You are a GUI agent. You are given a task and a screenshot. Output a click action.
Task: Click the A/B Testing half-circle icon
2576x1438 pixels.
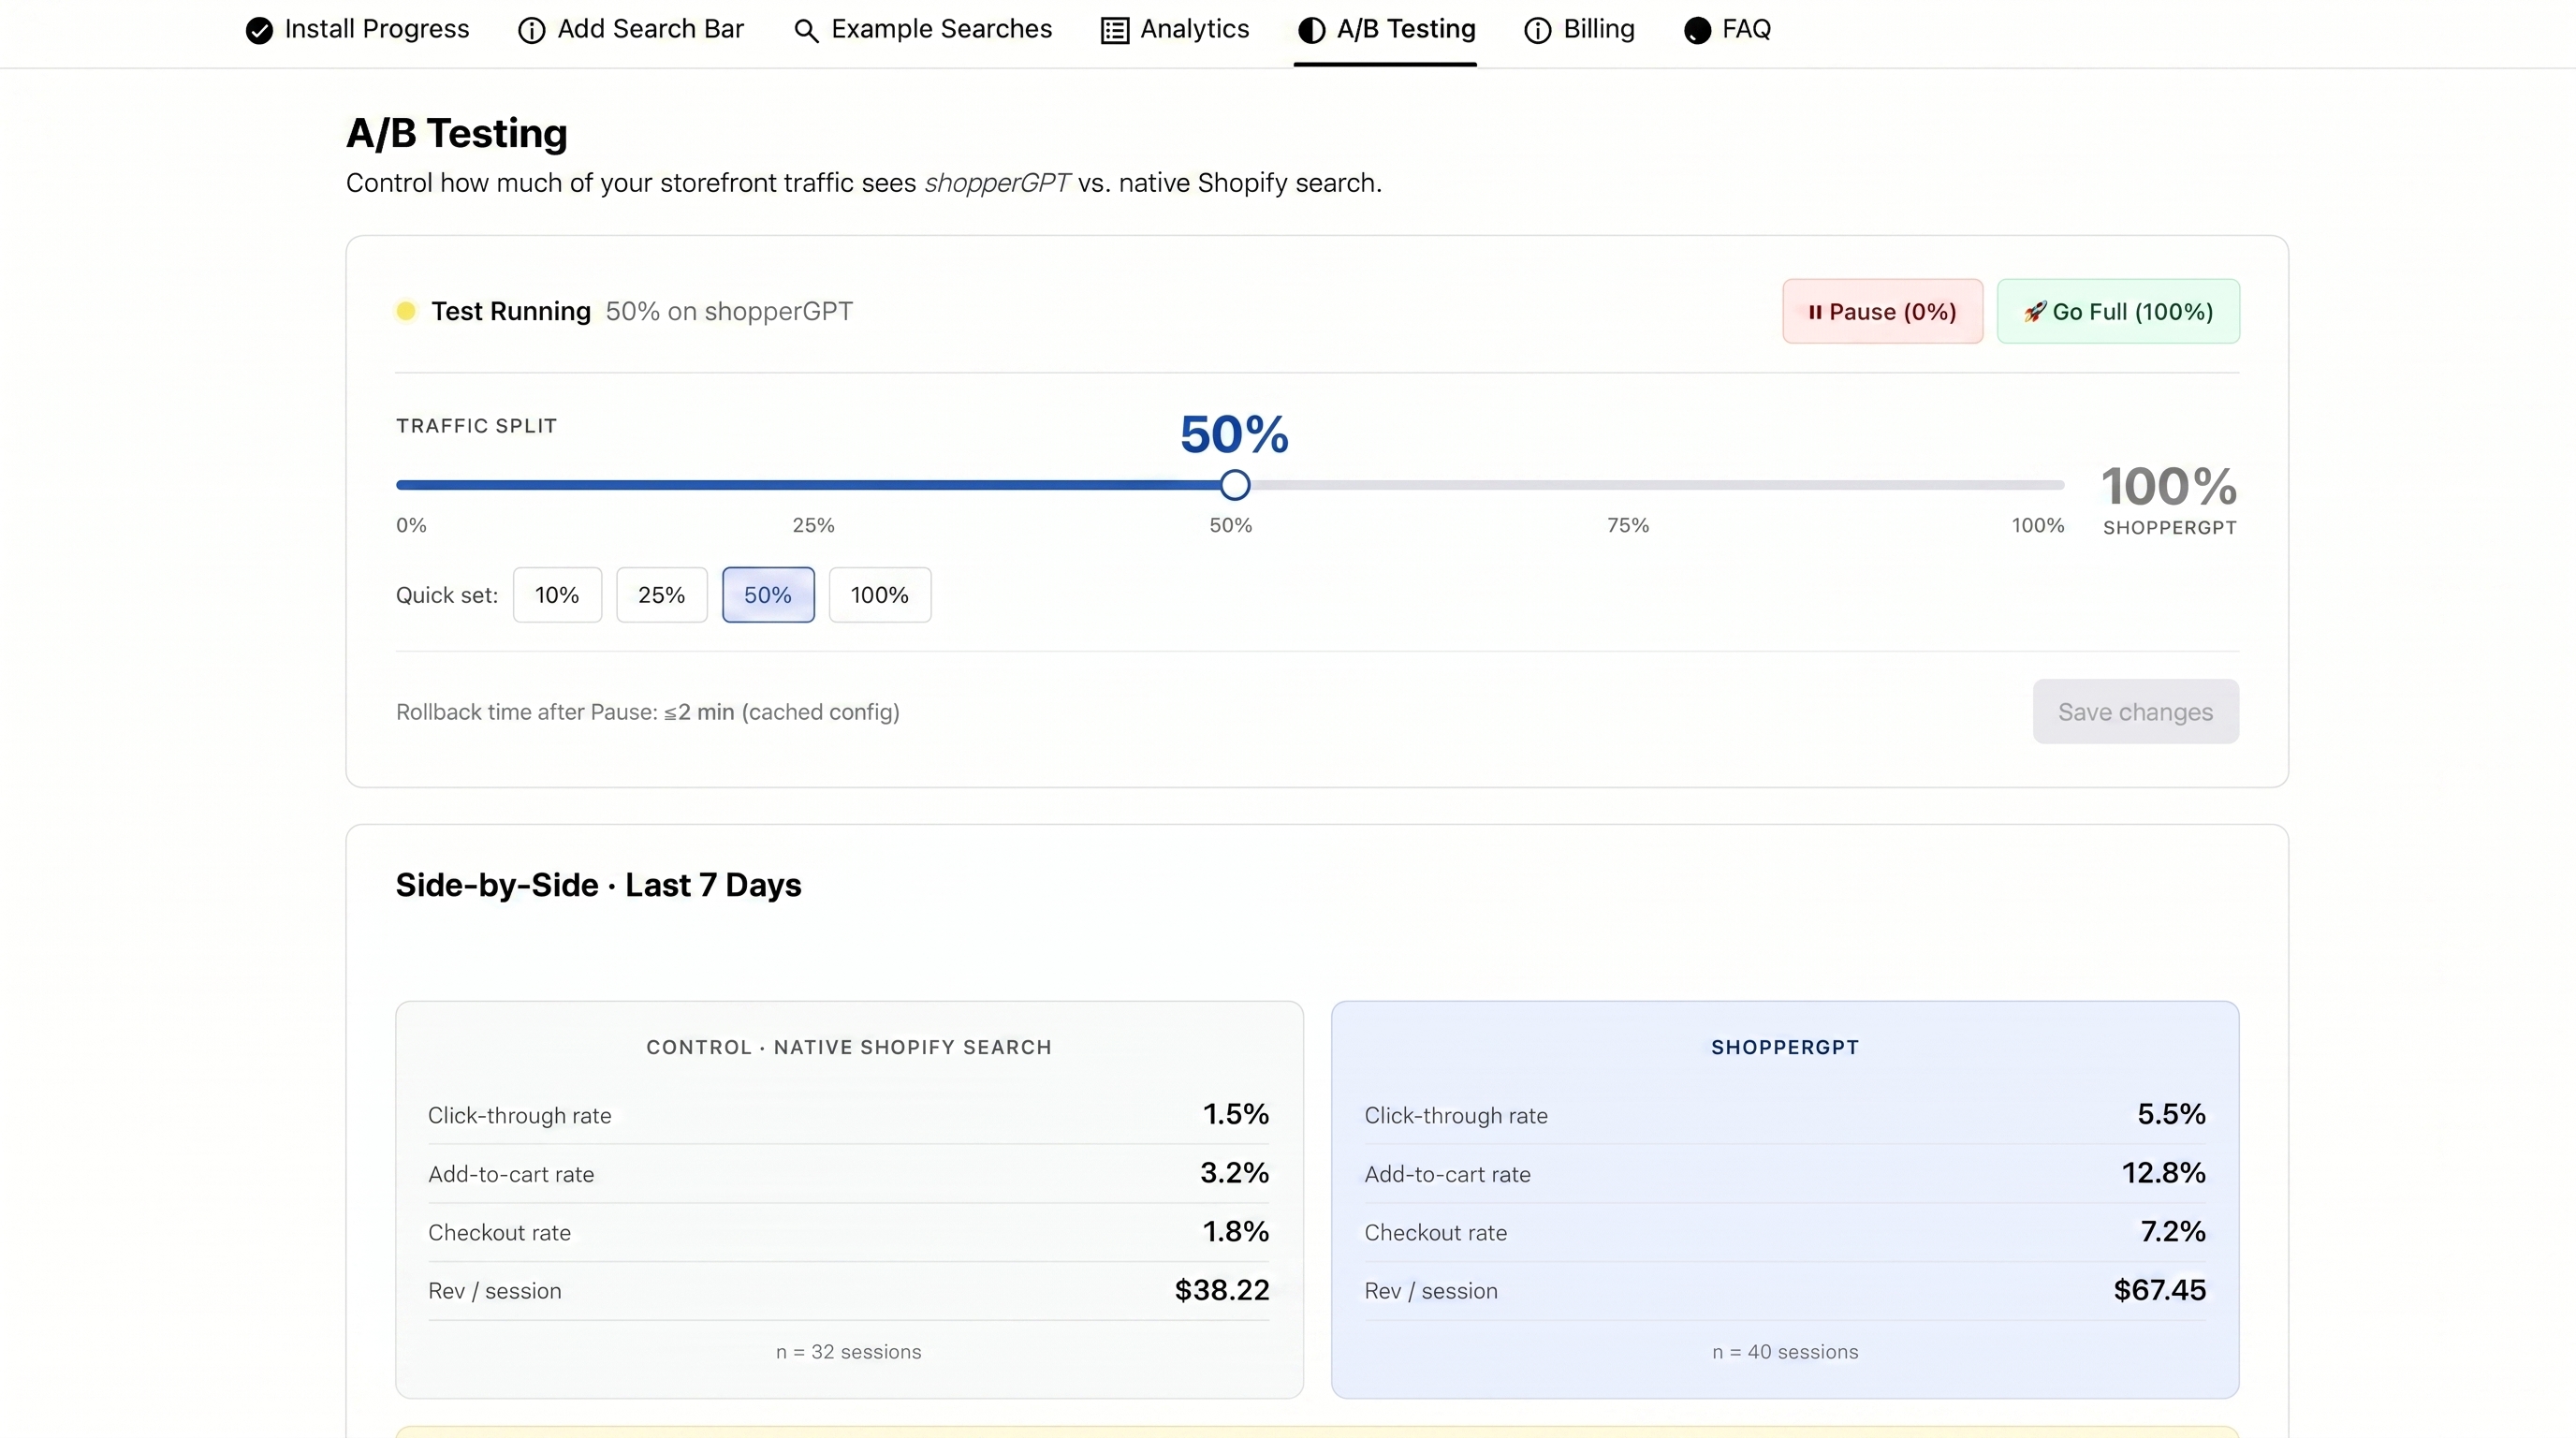tap(1311, 31)
